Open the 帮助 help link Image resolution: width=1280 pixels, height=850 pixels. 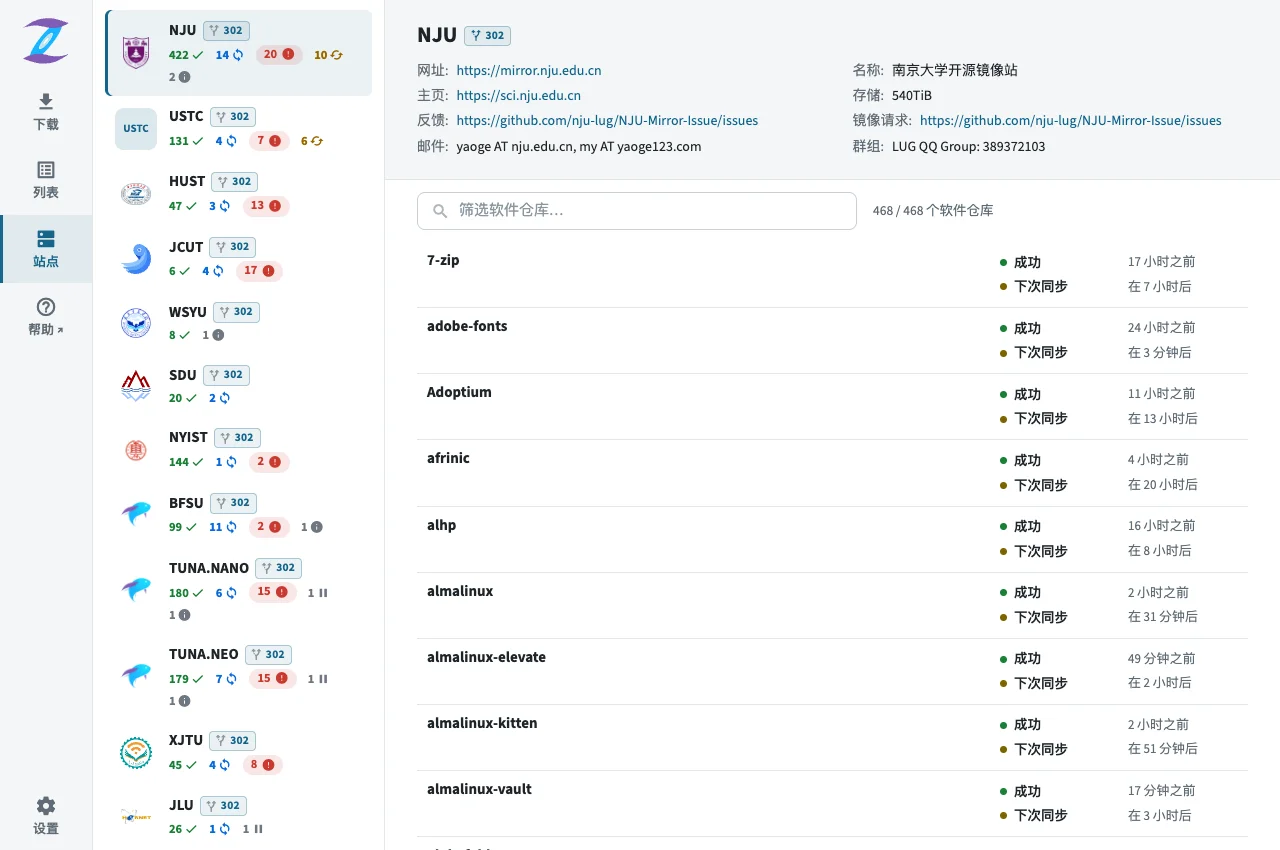pos(46,317)
